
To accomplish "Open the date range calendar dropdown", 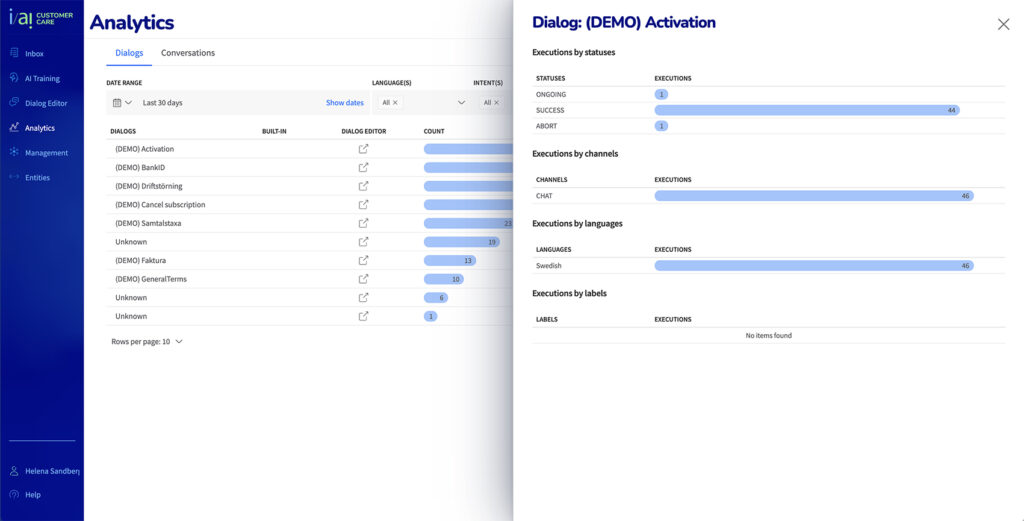I will click(122, 103).
